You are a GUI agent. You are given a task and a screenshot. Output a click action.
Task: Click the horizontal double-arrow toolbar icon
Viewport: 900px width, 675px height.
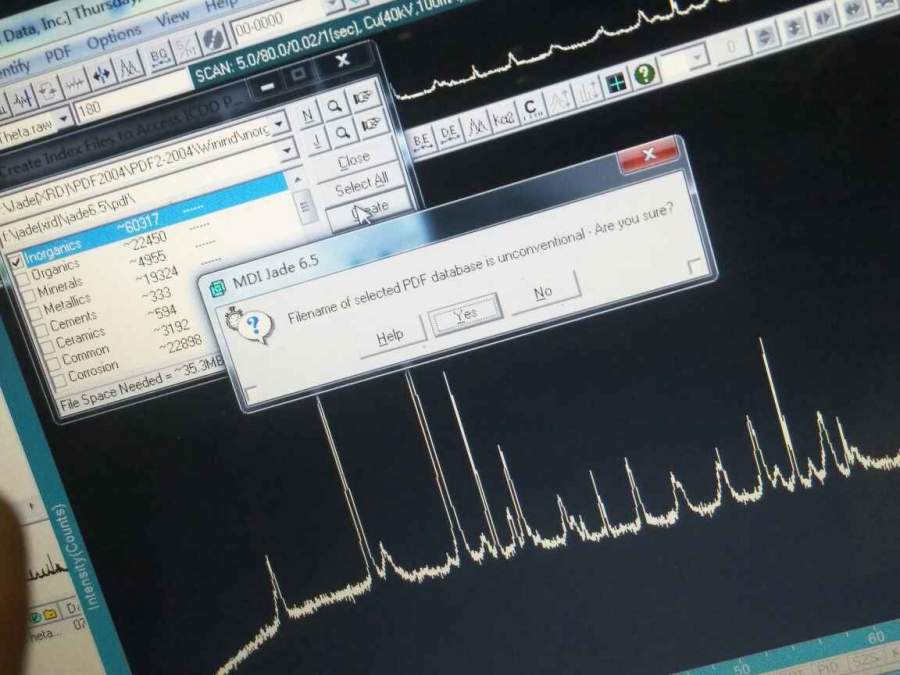tap(854, 9)
